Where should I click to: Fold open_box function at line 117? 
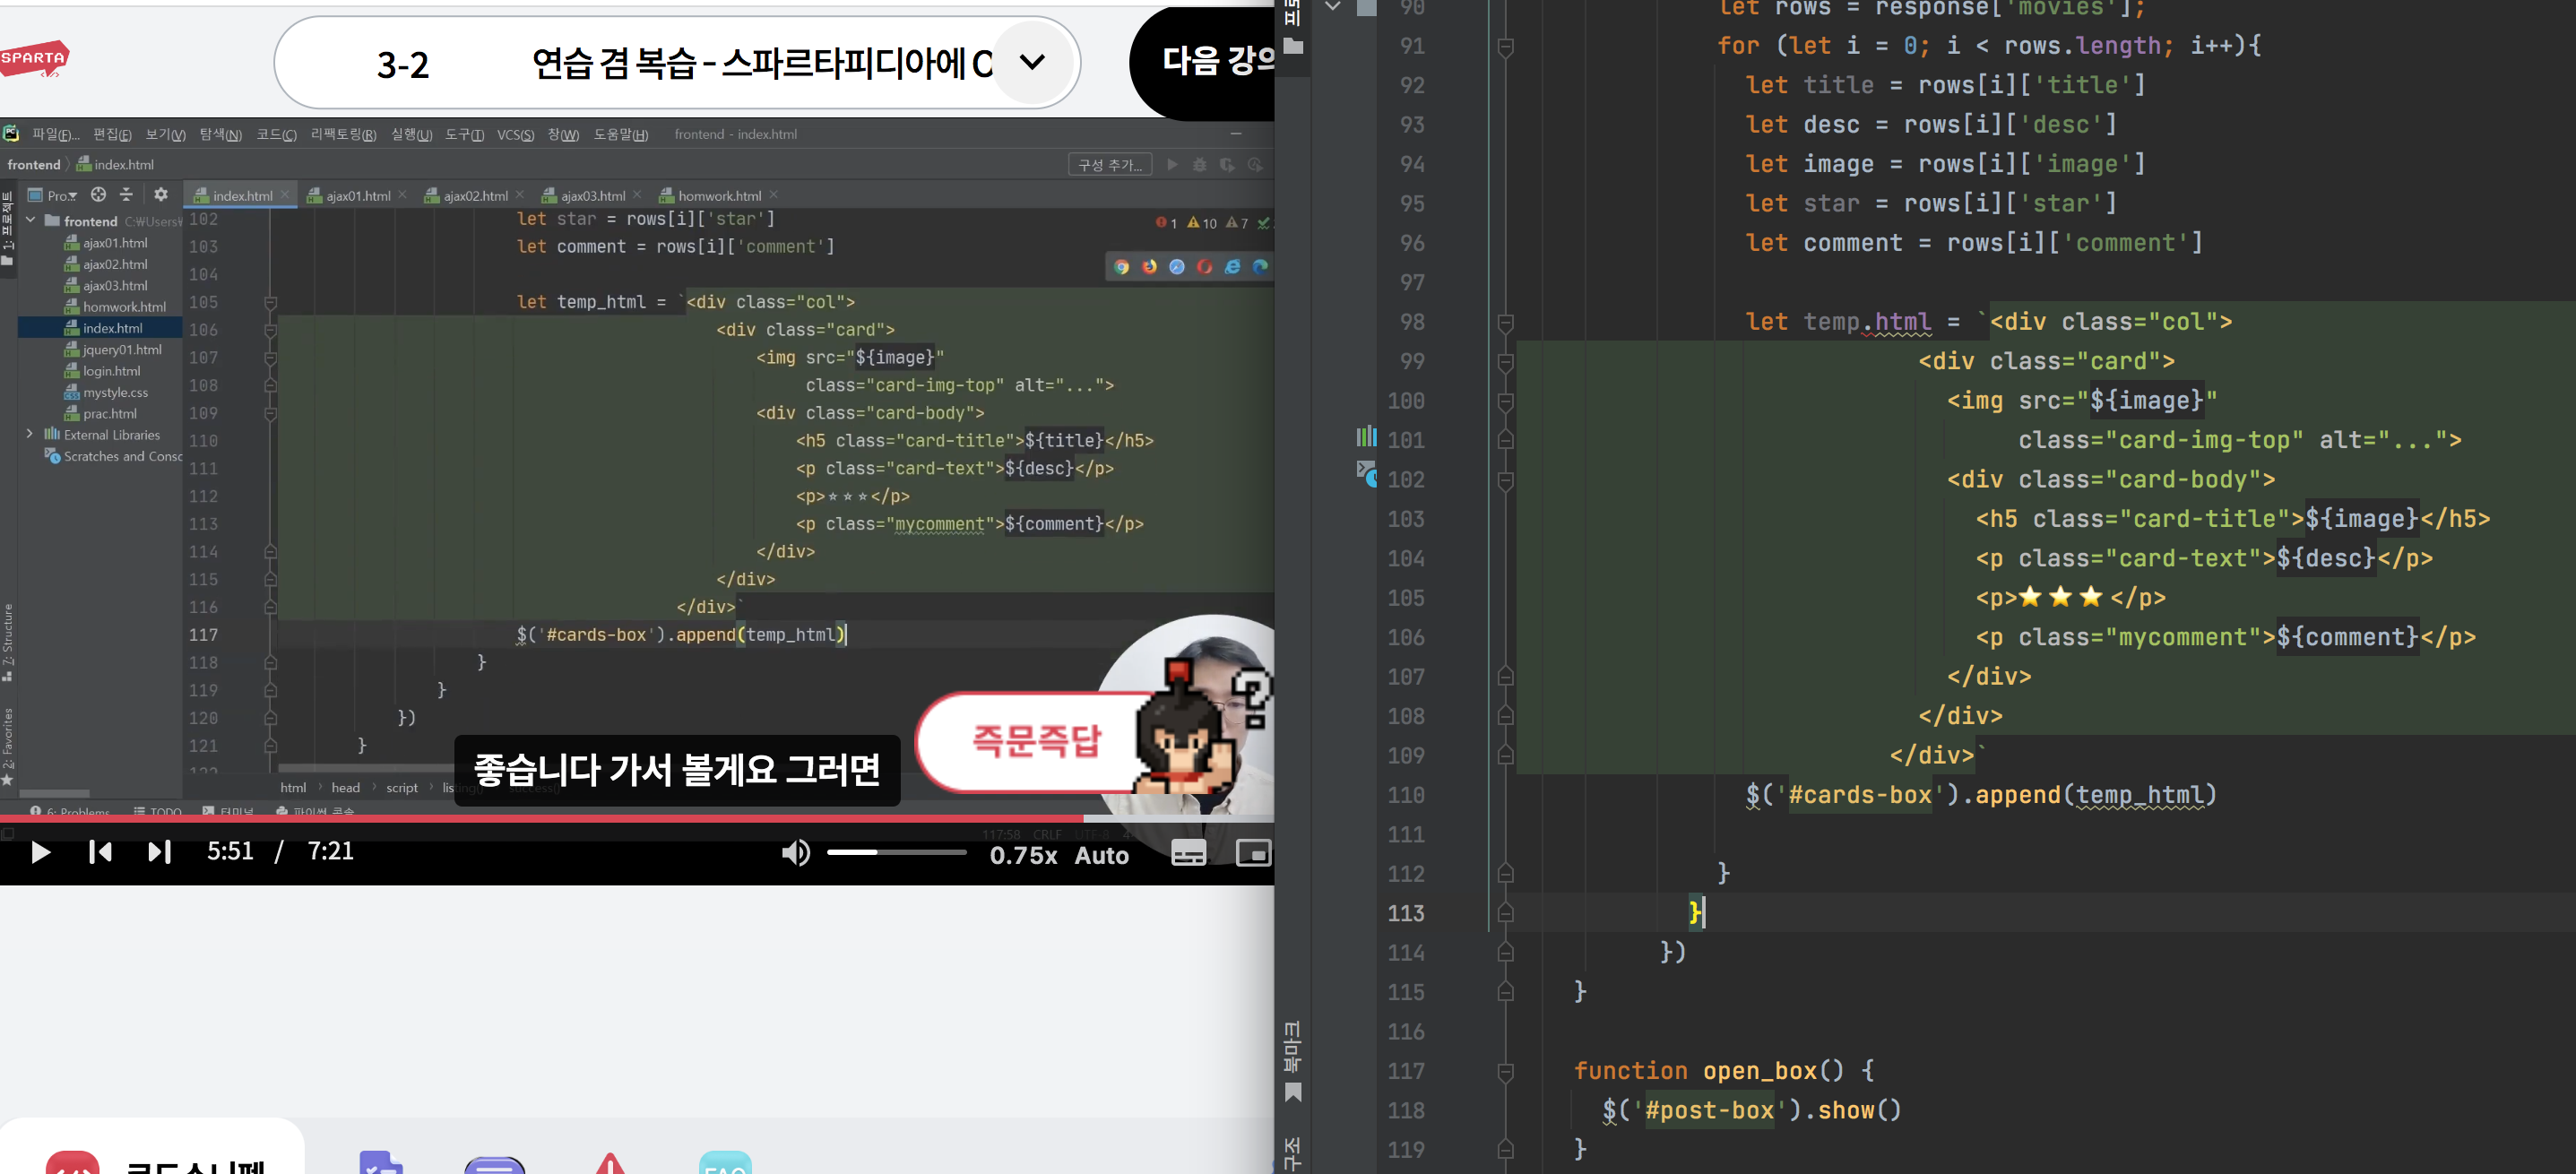point(1505,1071)
